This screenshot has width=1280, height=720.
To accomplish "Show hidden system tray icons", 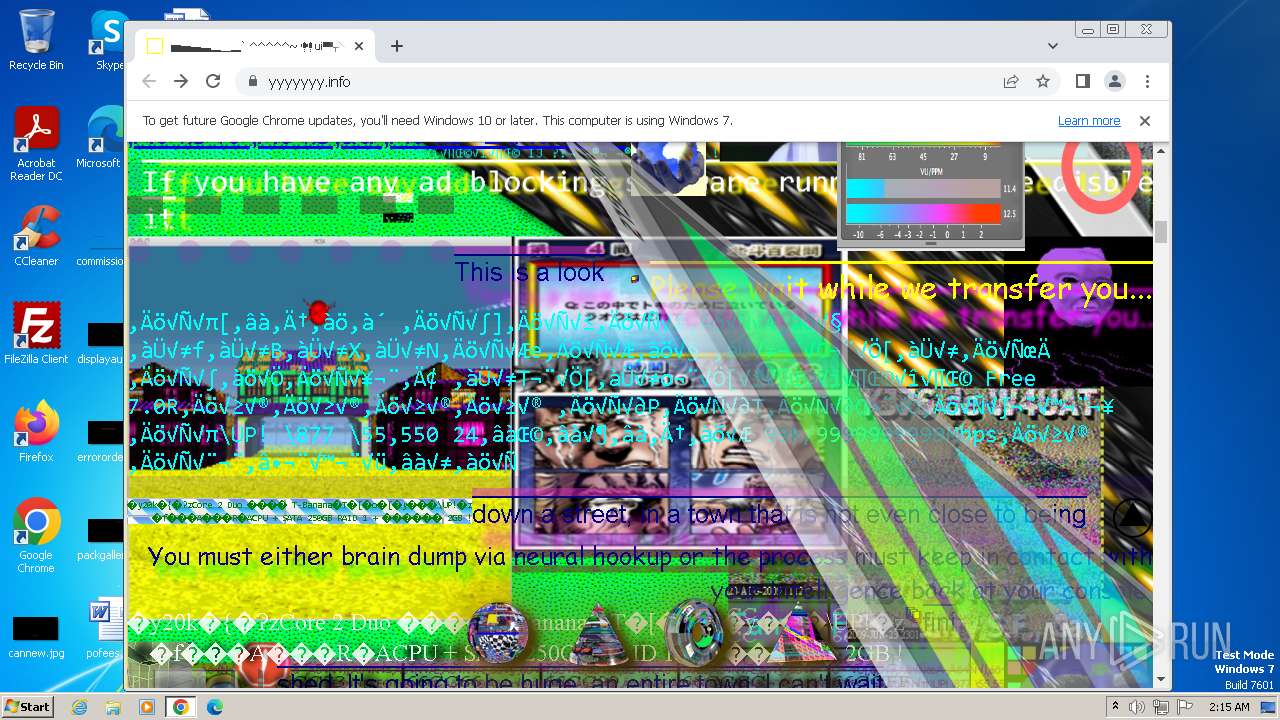I will (1116, 707).
